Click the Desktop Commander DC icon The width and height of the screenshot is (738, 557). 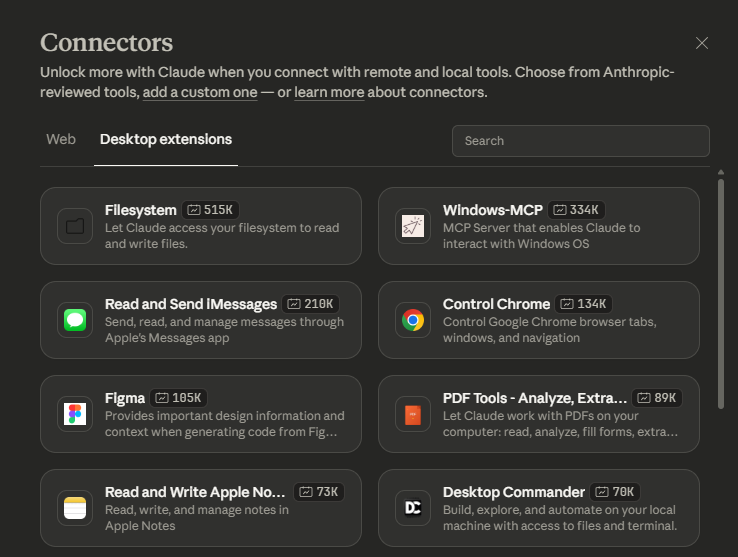413,508
